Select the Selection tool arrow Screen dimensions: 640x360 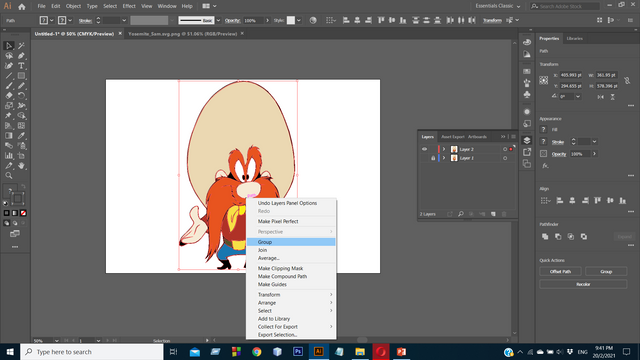[9, 46]
